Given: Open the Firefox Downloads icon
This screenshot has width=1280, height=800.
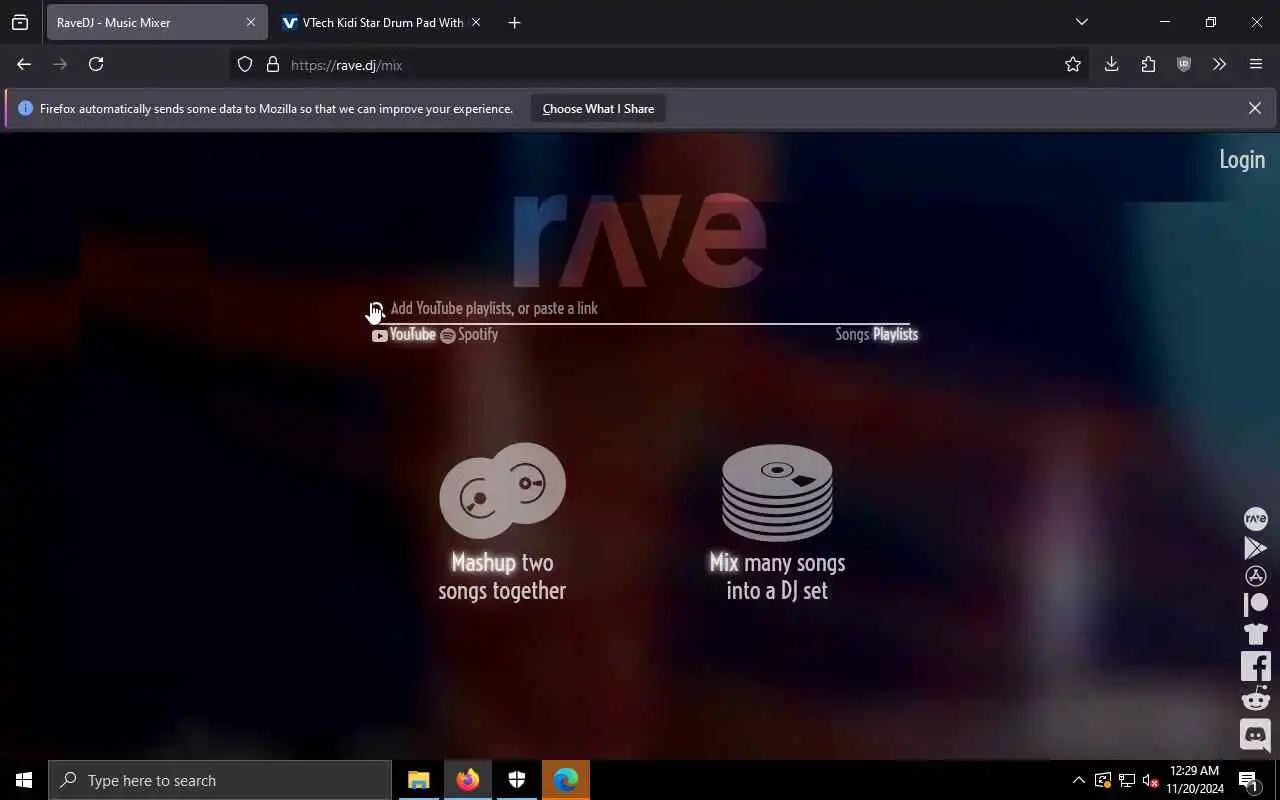Looking at the screenshot, I should [x=1111, y=64].
